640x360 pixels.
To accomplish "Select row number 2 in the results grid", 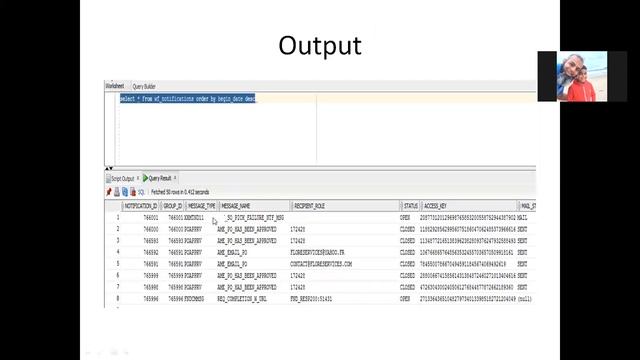I will click(118, 229).
